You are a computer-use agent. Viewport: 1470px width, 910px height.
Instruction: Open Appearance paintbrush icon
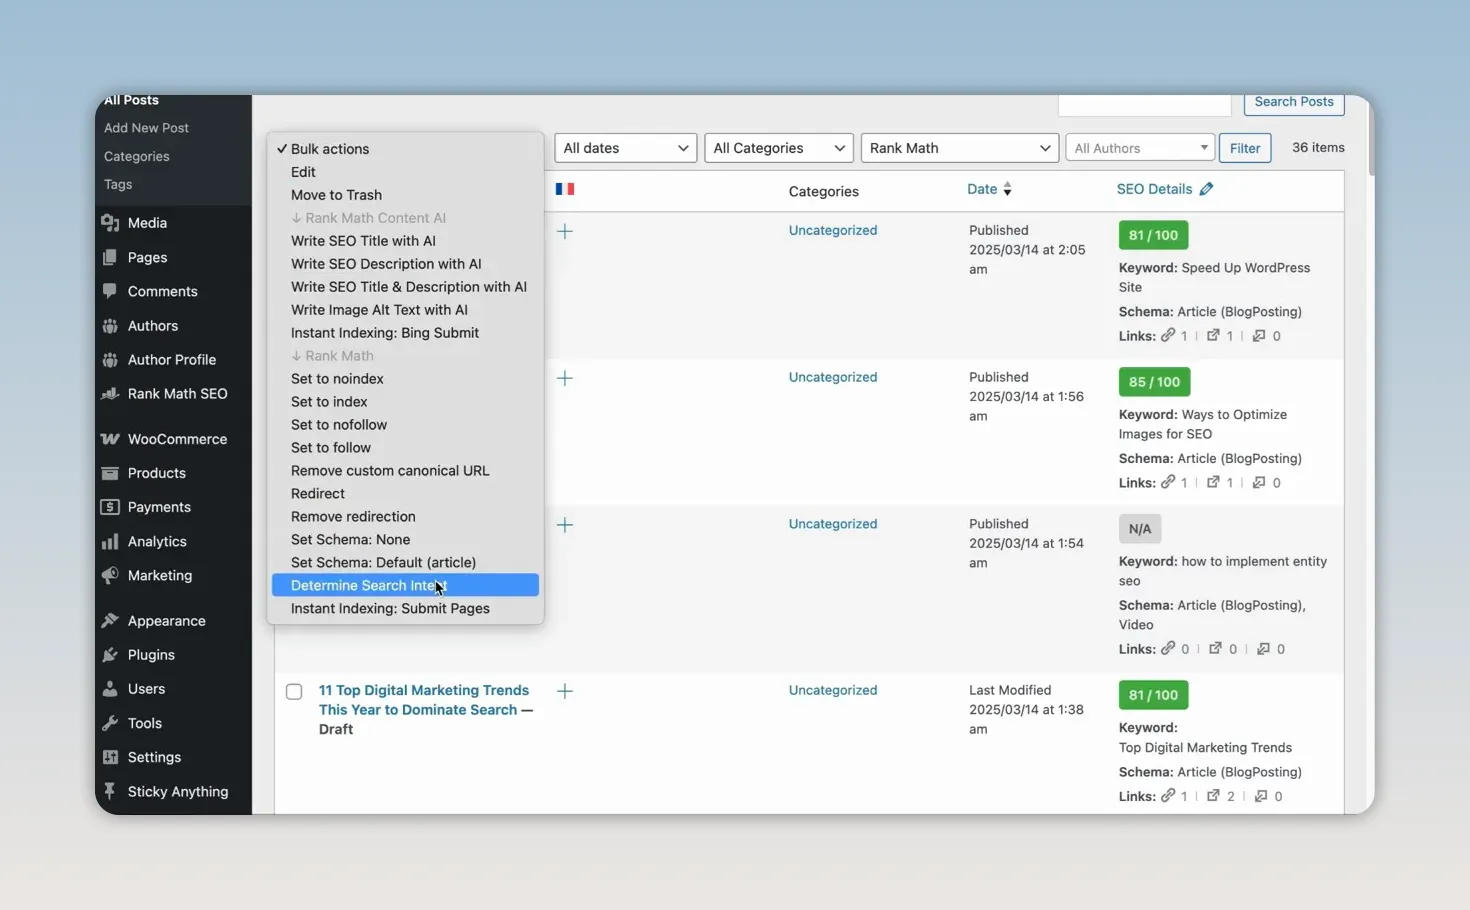click(x=110, y=621)
